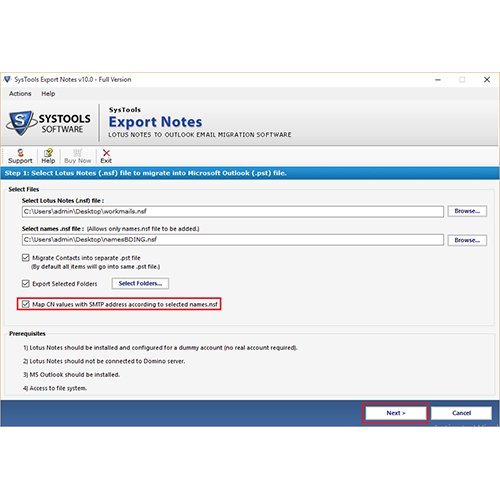This screenshot has height=500, width=500.
Task: Click 'Allows only names.nsf file' hint
Action: pos(143,229)
